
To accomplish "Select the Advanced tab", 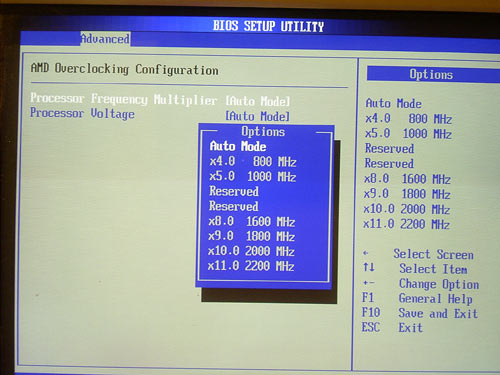I will click(x=105, y=39).
